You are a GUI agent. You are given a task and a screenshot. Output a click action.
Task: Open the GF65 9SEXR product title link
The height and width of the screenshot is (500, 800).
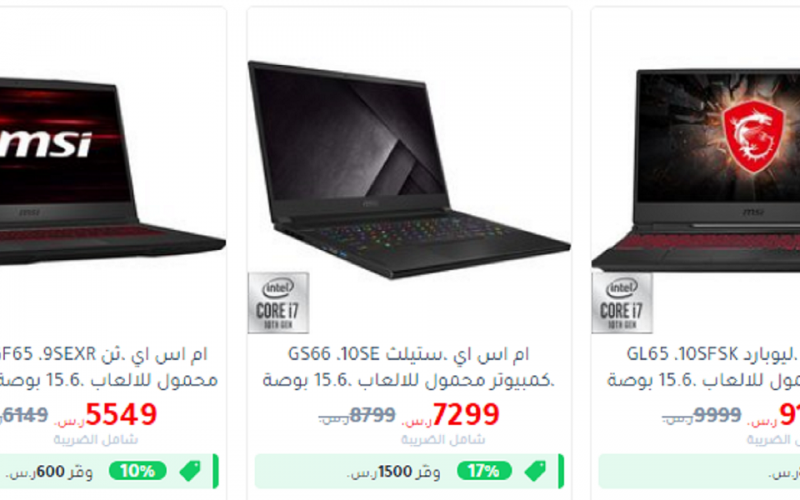tap(104, 354)
